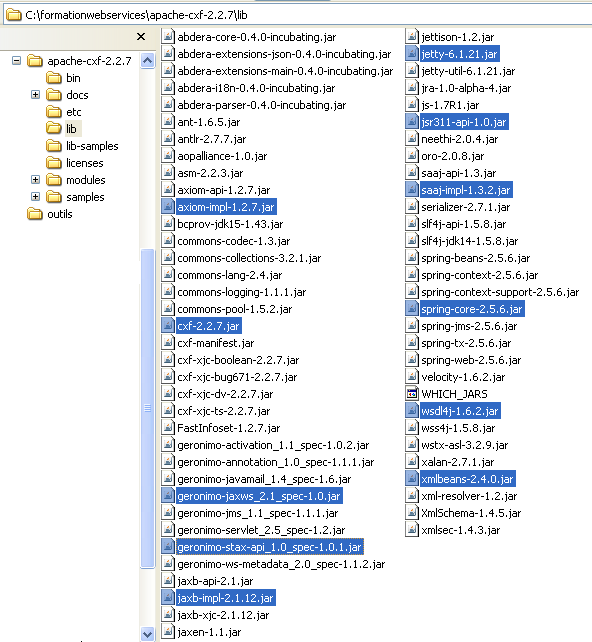This screenshot has height=642, width=592.
Task: Select file abdera-extensions-json-0.4.0-incubating.jar
Action: (x=284, y=54)
